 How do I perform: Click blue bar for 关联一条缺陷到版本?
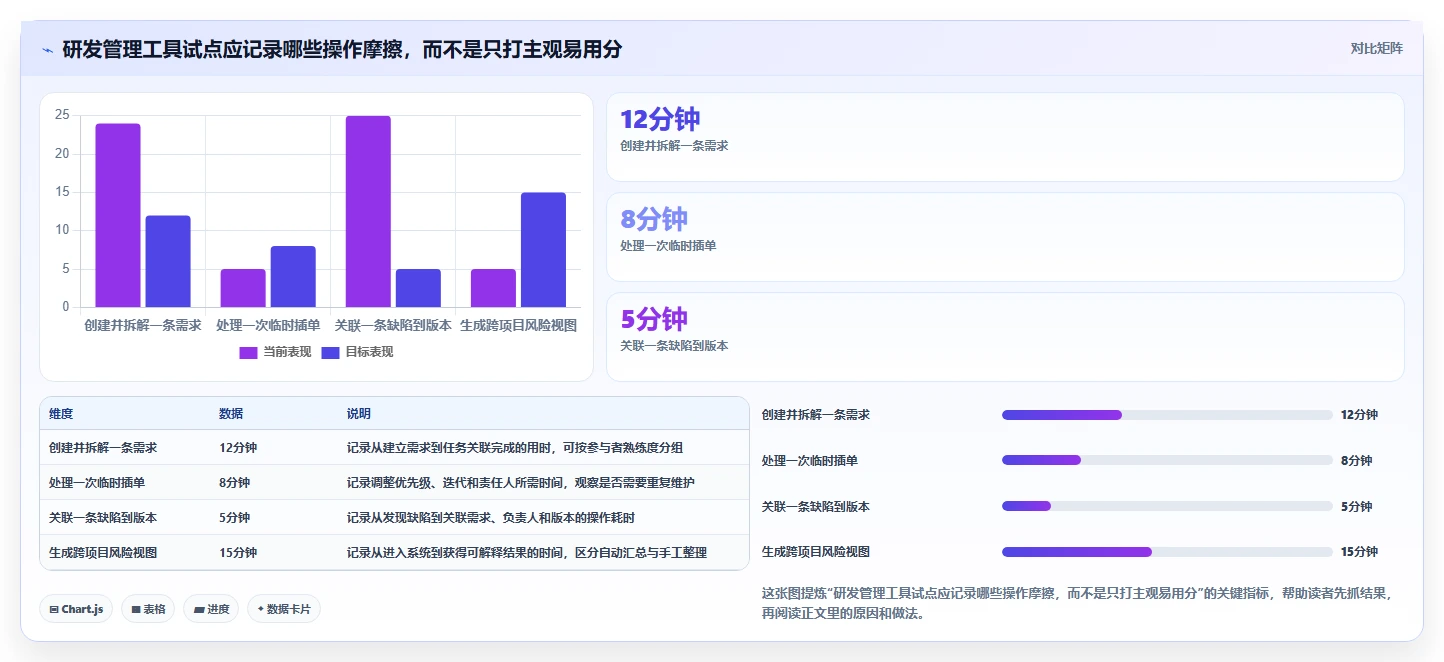(x=418, y=288)
